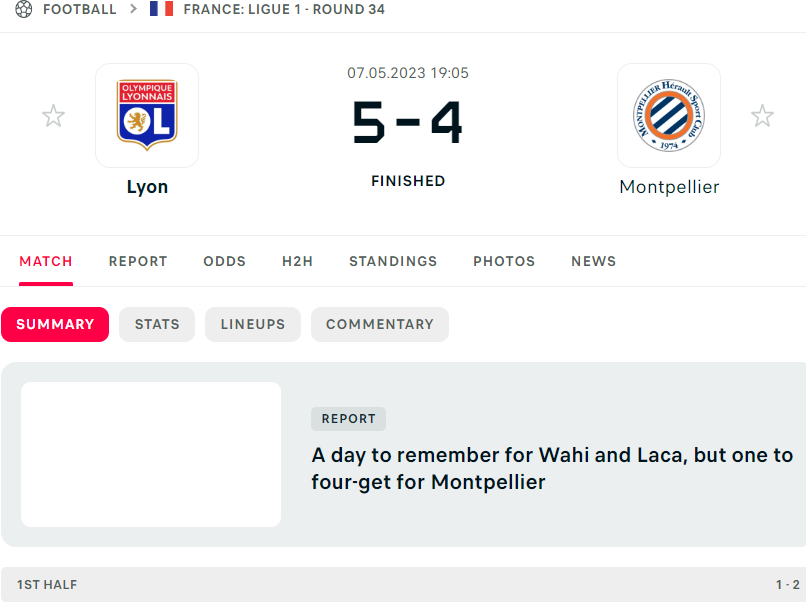The image size is (806, 612).
Task: Open the COMMENTARY section
Action: point(380,324)
